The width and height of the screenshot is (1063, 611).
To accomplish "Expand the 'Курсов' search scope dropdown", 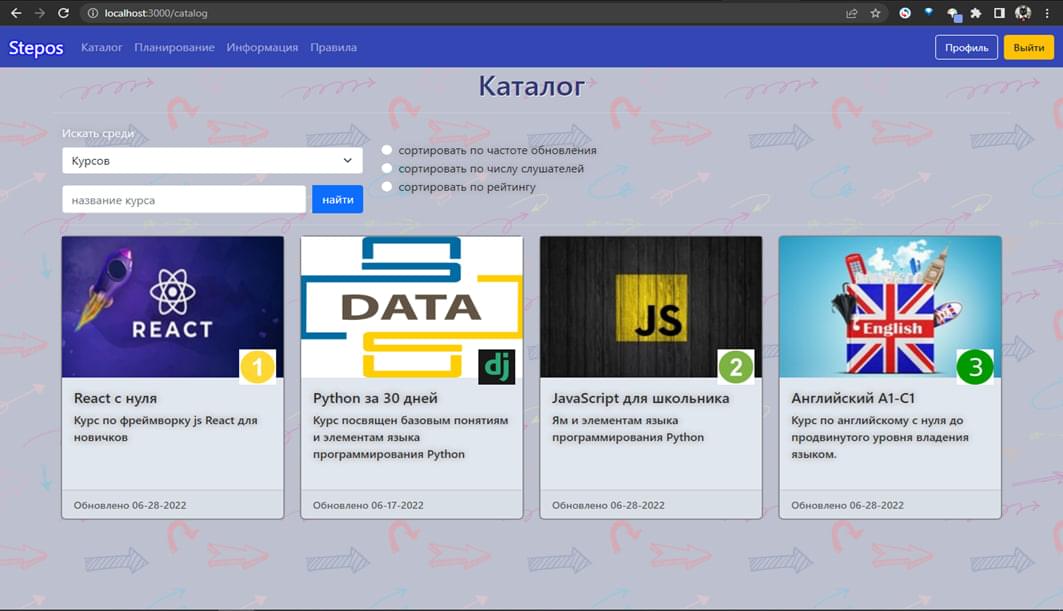I will coord(212,160).
